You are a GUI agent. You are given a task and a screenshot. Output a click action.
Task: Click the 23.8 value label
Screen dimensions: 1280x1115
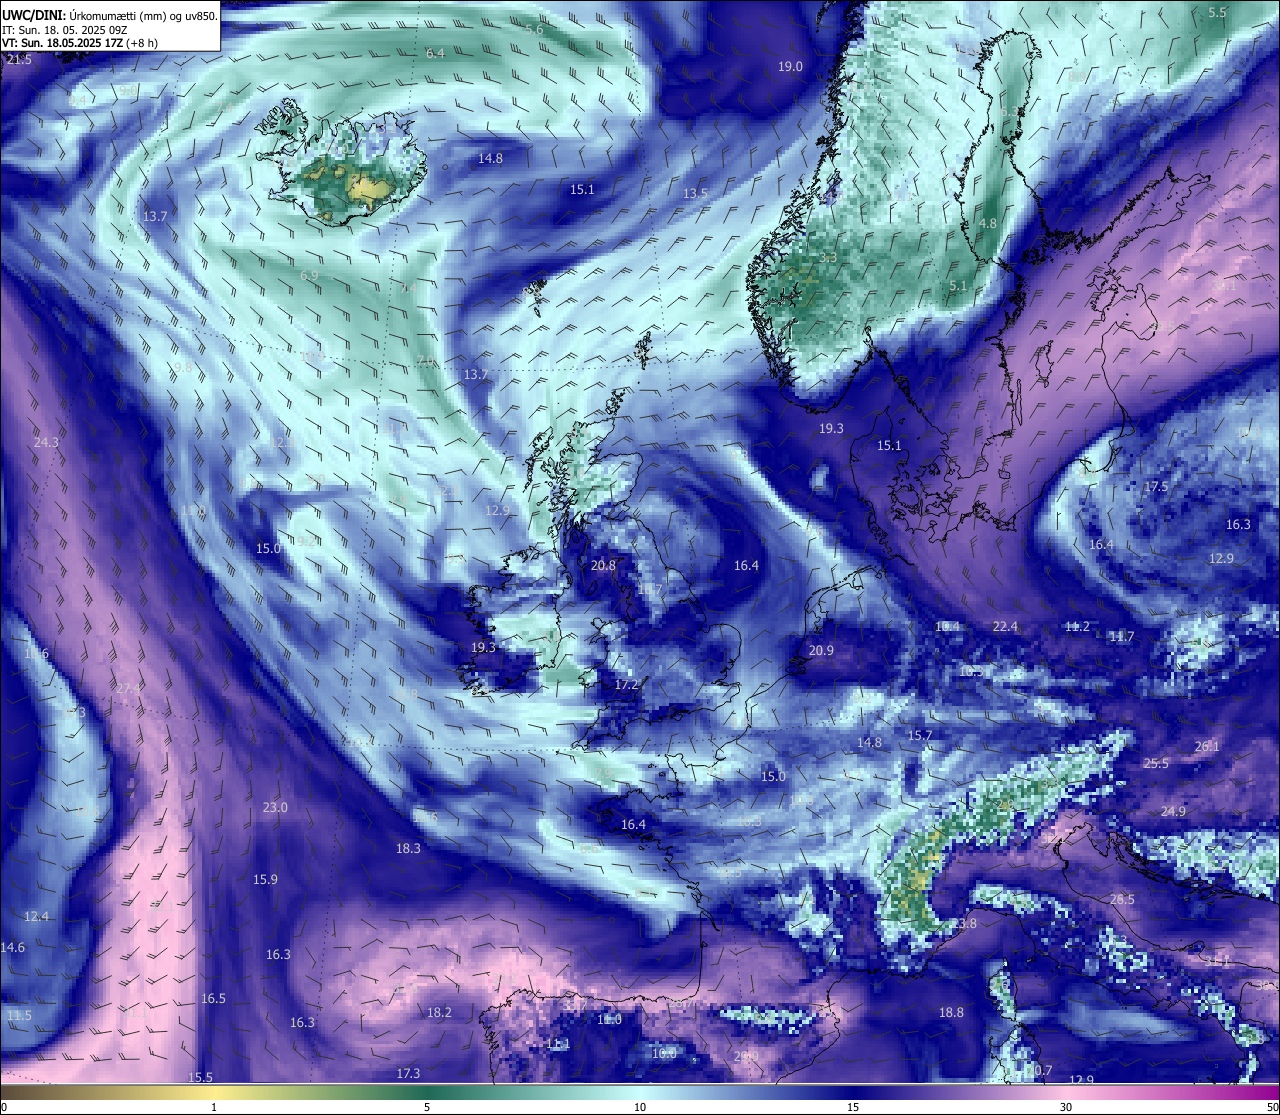click(964, 923)
